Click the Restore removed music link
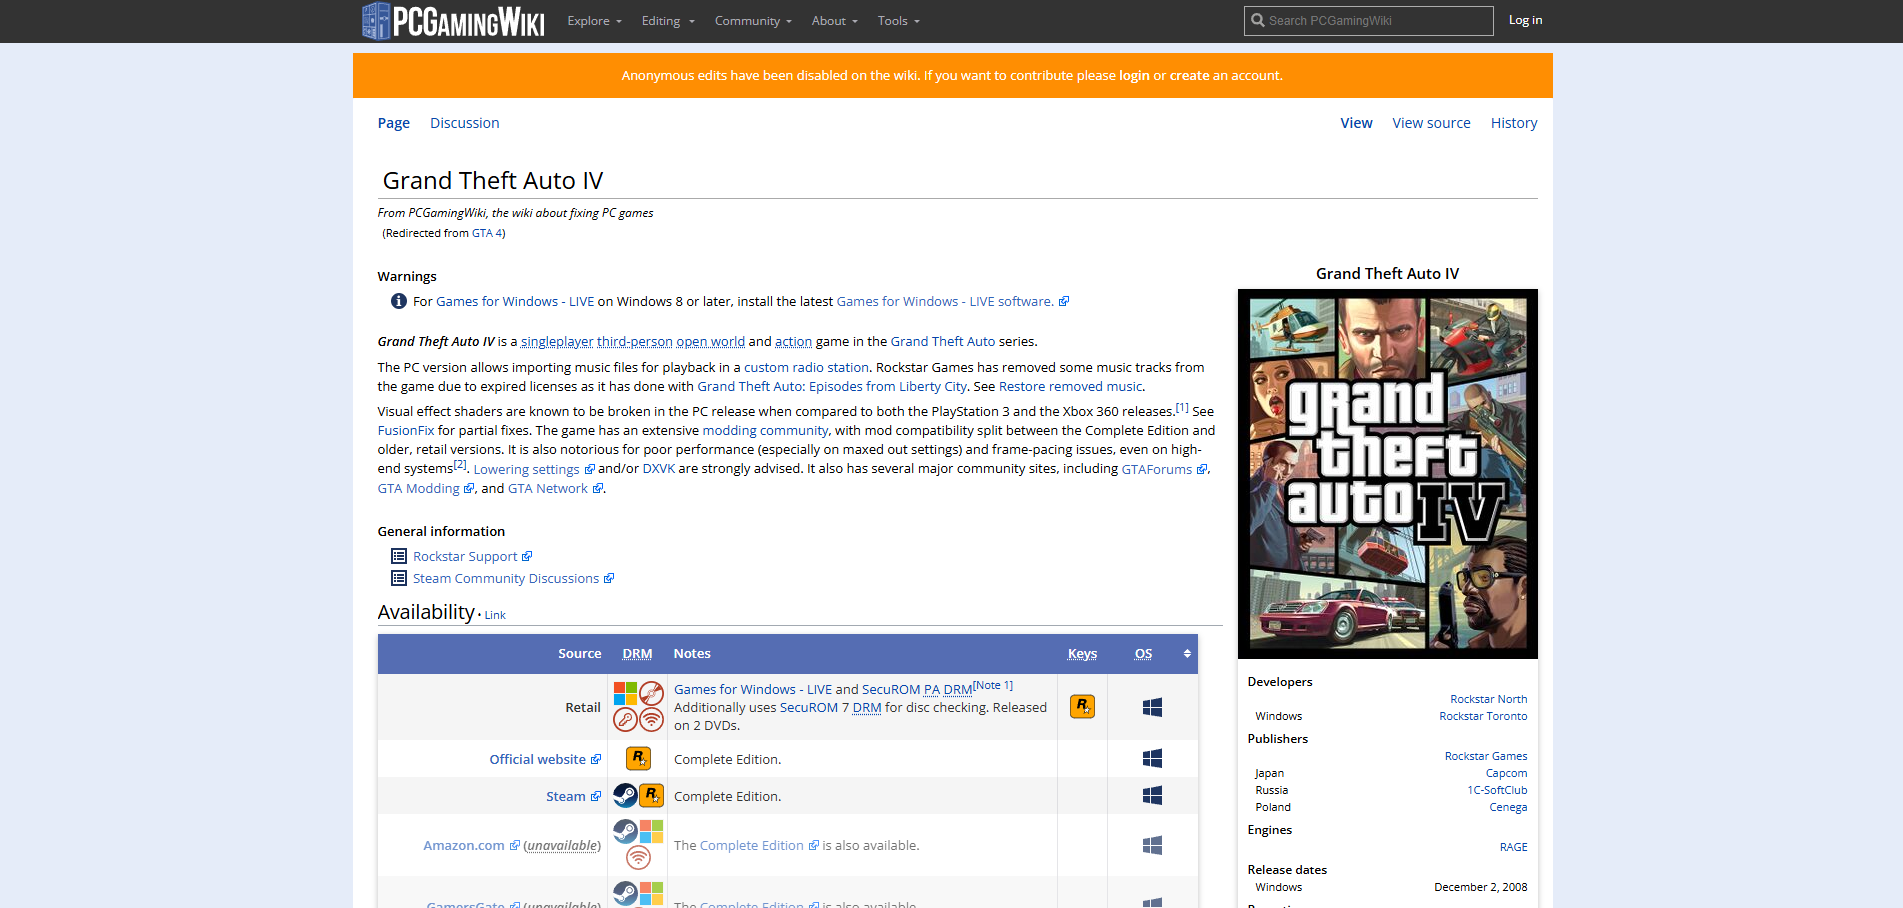The height and width of the screenshot is (908, 1903). click(x=1070, y=387)
